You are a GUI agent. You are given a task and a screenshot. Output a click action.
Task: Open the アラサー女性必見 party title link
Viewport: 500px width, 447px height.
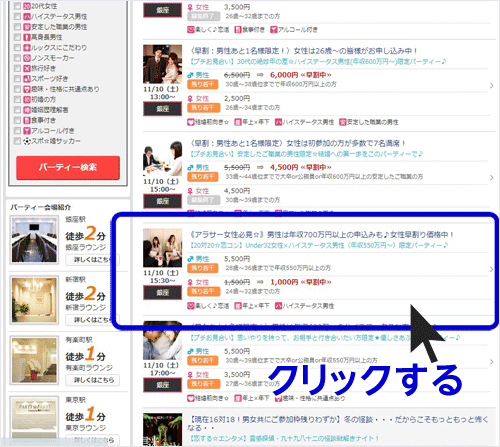[x=322, y=235]
